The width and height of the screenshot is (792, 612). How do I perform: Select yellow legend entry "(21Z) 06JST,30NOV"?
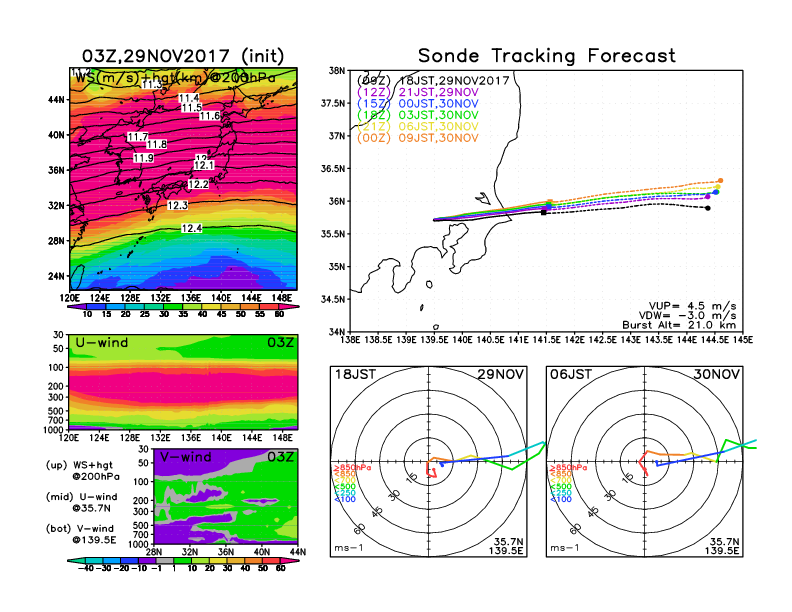pos(418,127)
